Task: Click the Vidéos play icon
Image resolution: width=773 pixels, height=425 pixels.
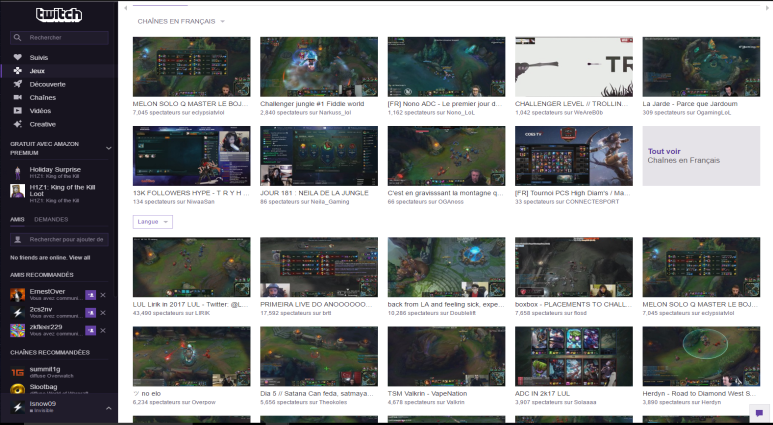Action: [x=17, y=110]
